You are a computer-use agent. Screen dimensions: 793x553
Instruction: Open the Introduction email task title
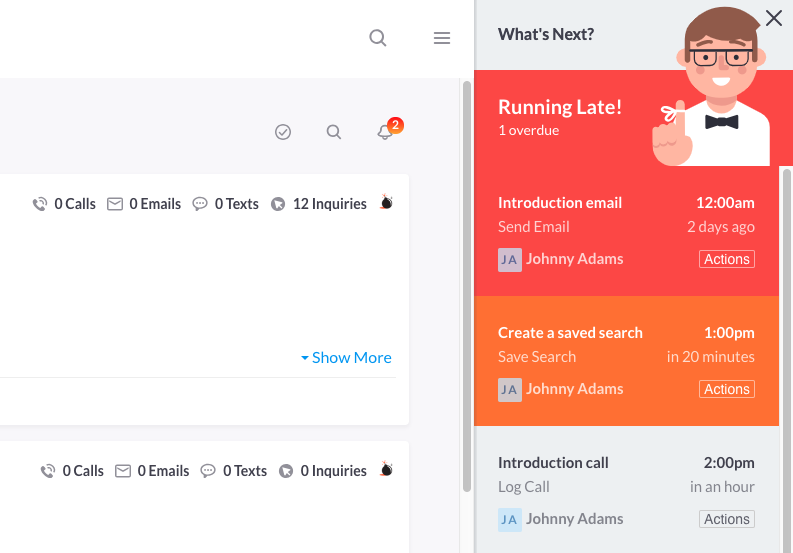[560, 203]
